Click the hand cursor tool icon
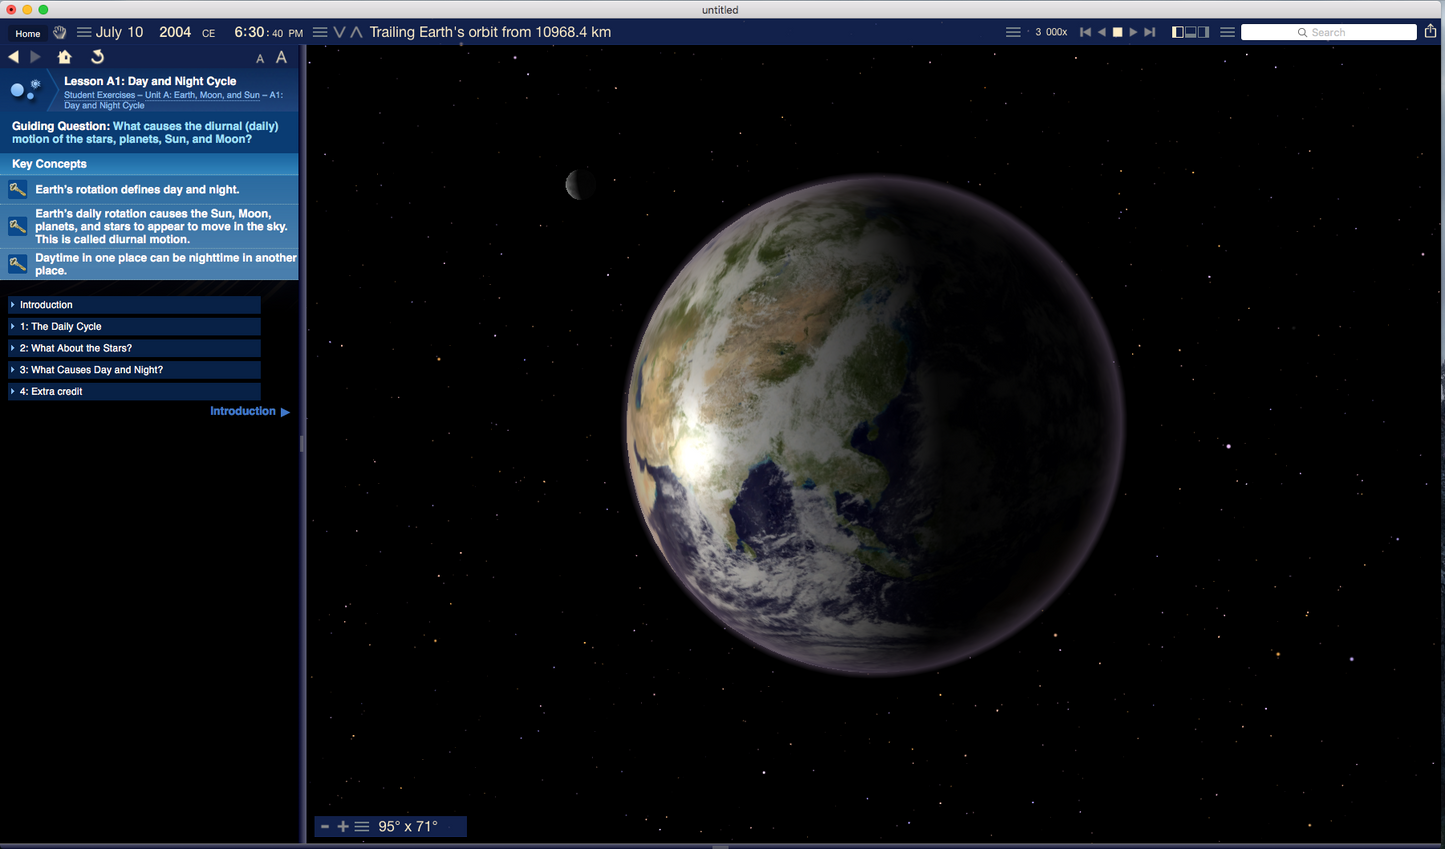The width and height of the screenshot is (1445, 849). [x=60, y=33]
